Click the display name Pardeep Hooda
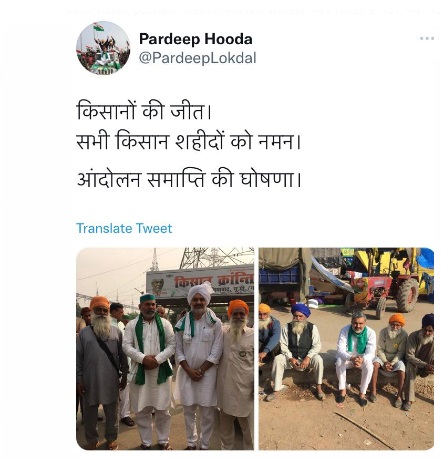 196,39
